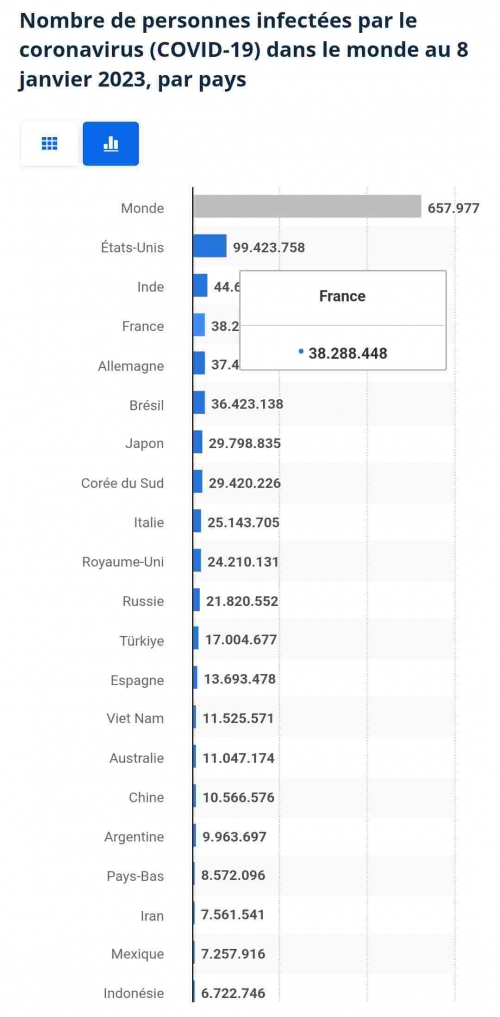The height and width of the screenshot is (1017, 500).
Task: Click the gray Monde bar
Action: pyautogui.click(x=307, y=207)
